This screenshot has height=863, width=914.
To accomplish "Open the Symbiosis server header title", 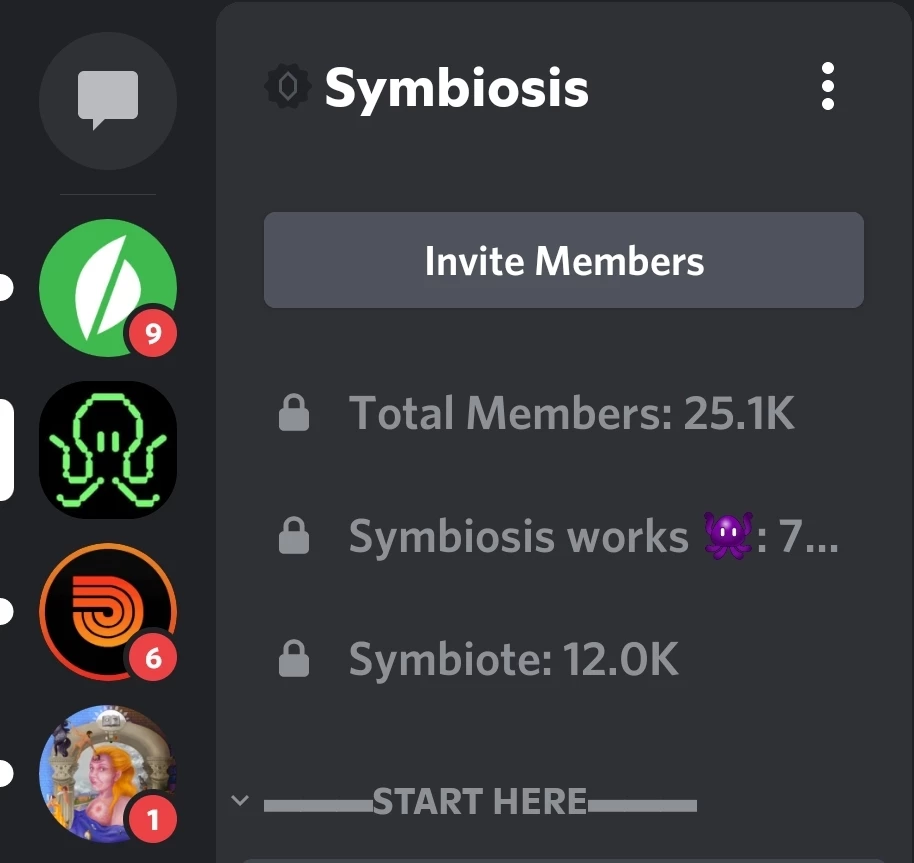I will [456, 87].
